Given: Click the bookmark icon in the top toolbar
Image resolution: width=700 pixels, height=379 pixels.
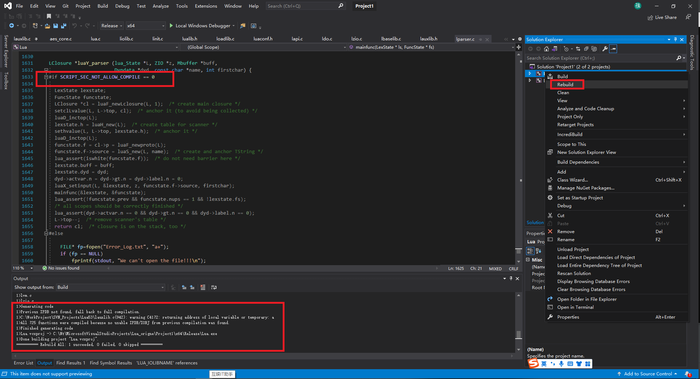Looking at the screenshot, I should point(49,17).
